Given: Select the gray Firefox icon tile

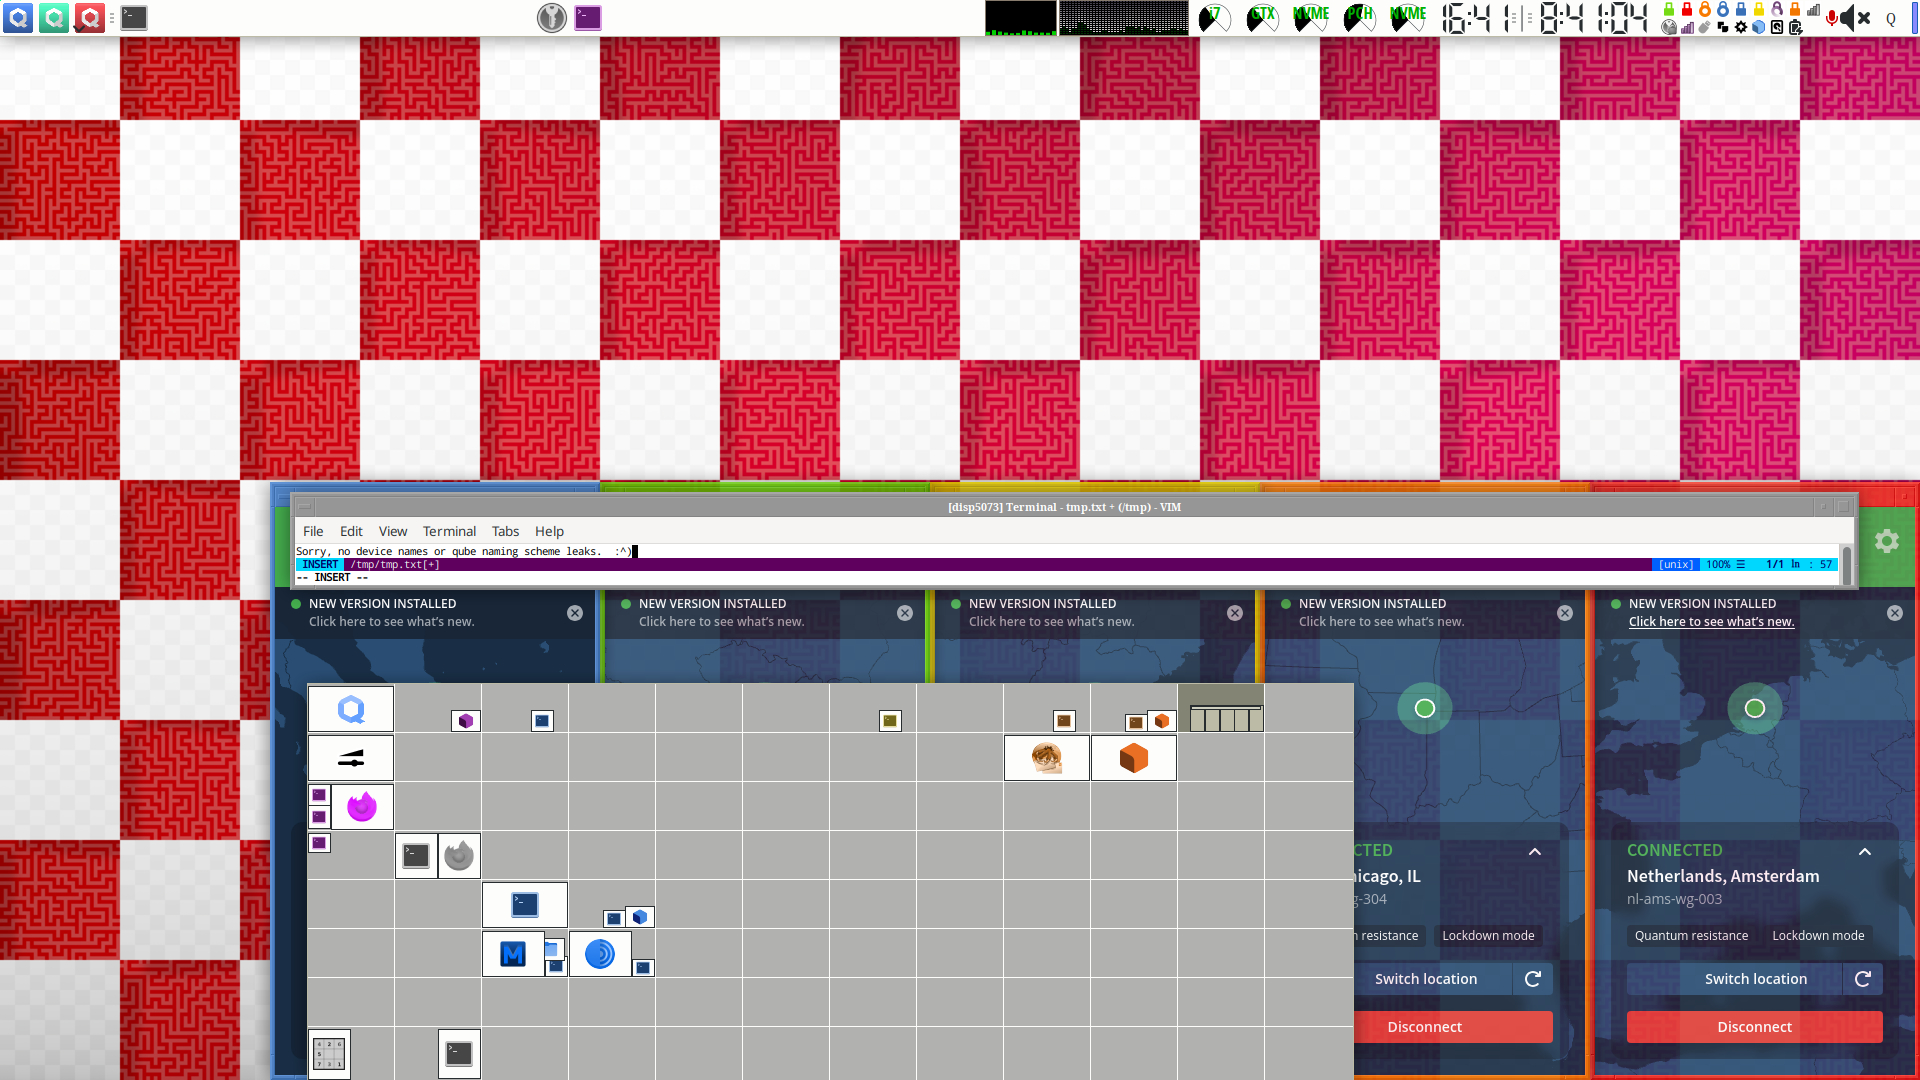Looking at the screenshot, I should 459,856.
